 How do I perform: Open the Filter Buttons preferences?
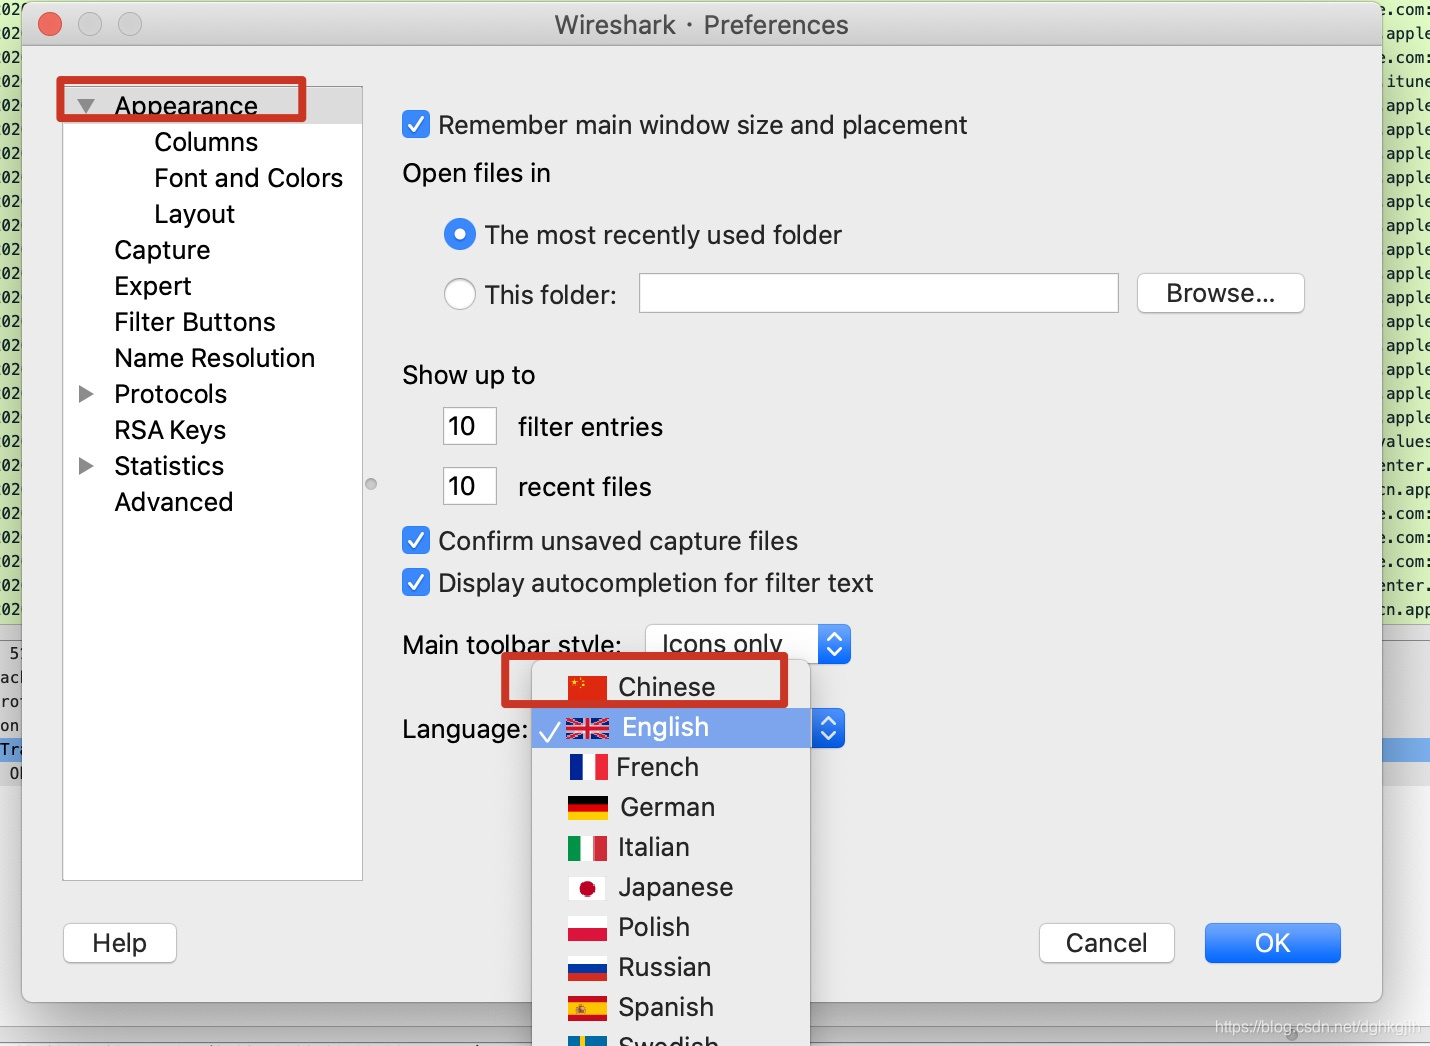(x=195, y=322)
